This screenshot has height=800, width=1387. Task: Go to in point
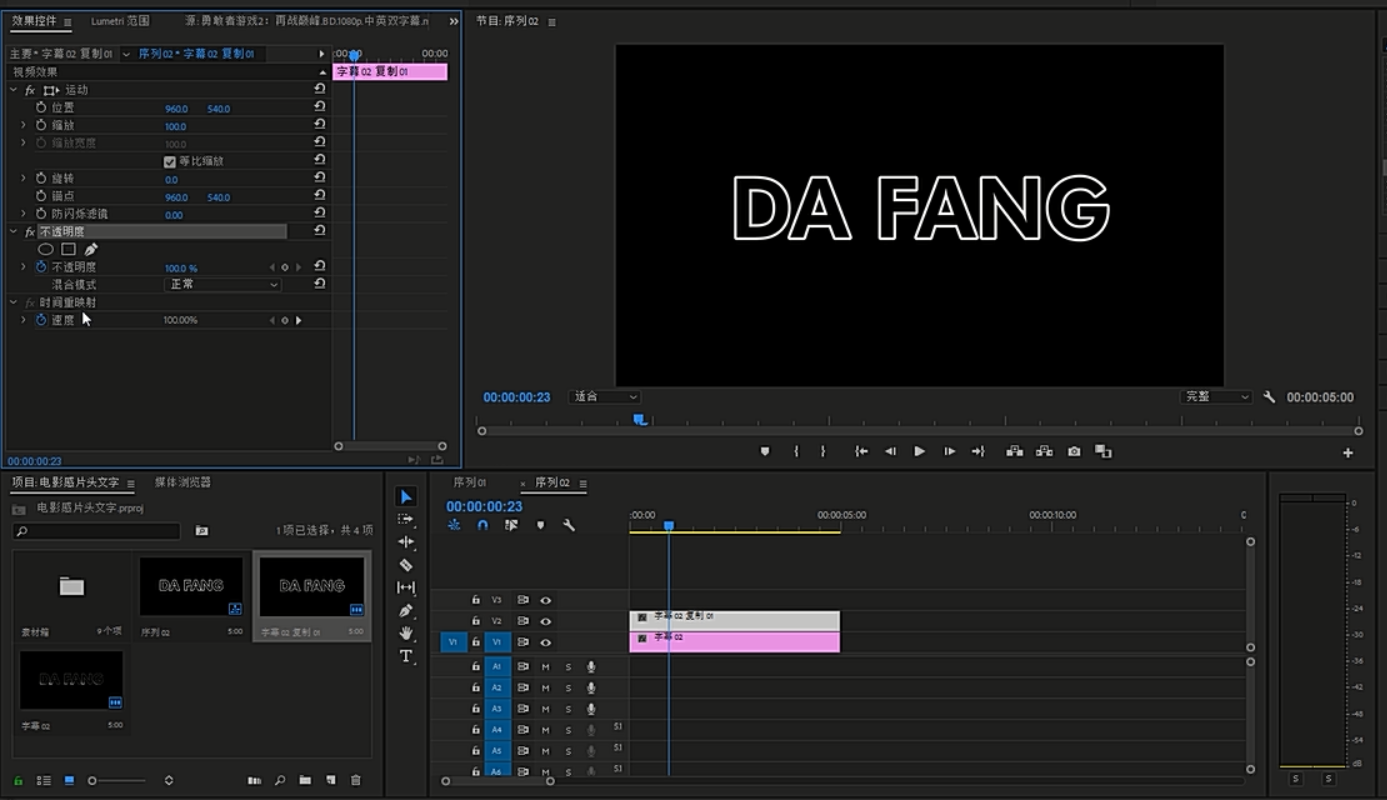[x=861, y=452]
